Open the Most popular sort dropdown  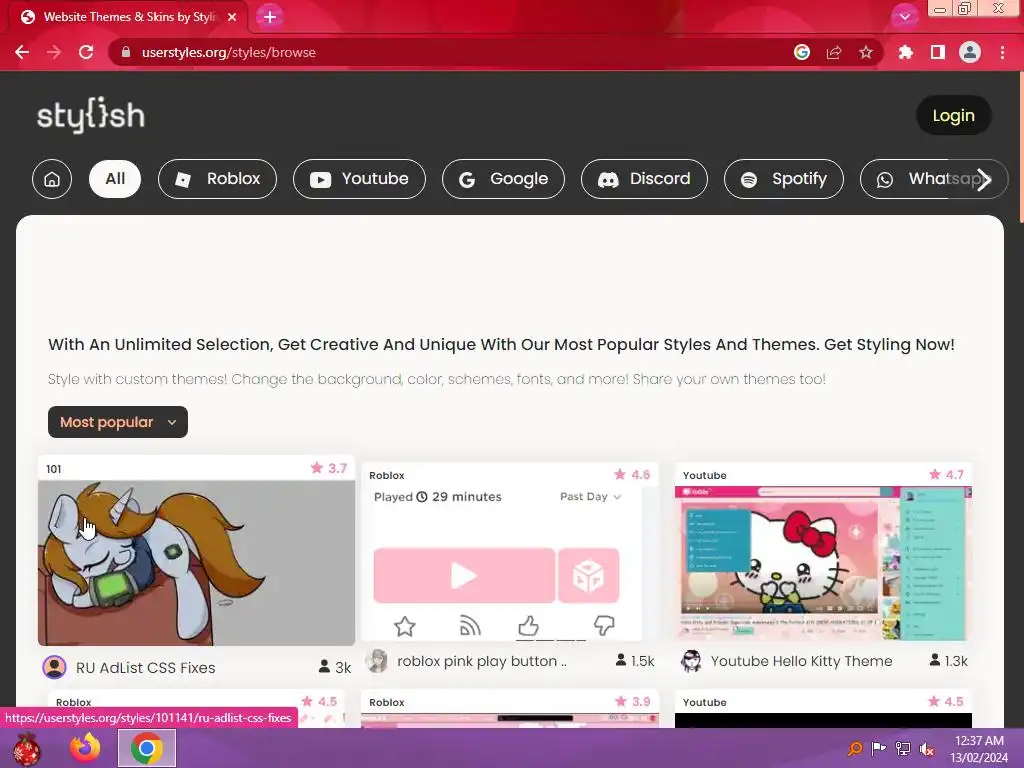[x=118, y=422]
